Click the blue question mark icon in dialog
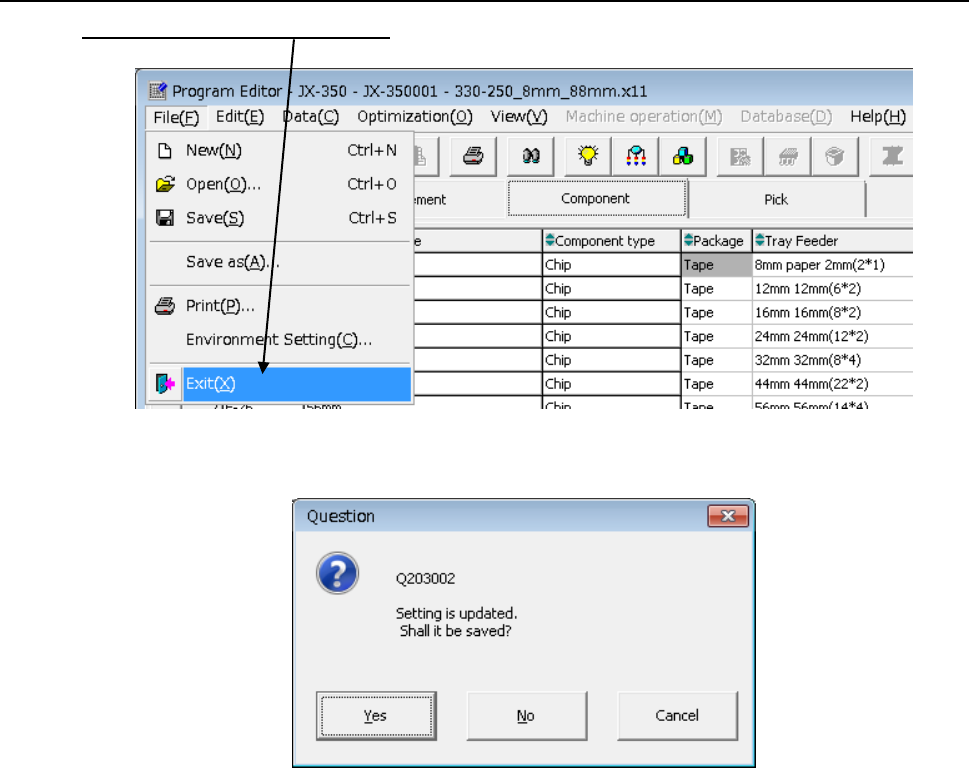Viewport: 969px width, 768px height. (x=337, y=573)
